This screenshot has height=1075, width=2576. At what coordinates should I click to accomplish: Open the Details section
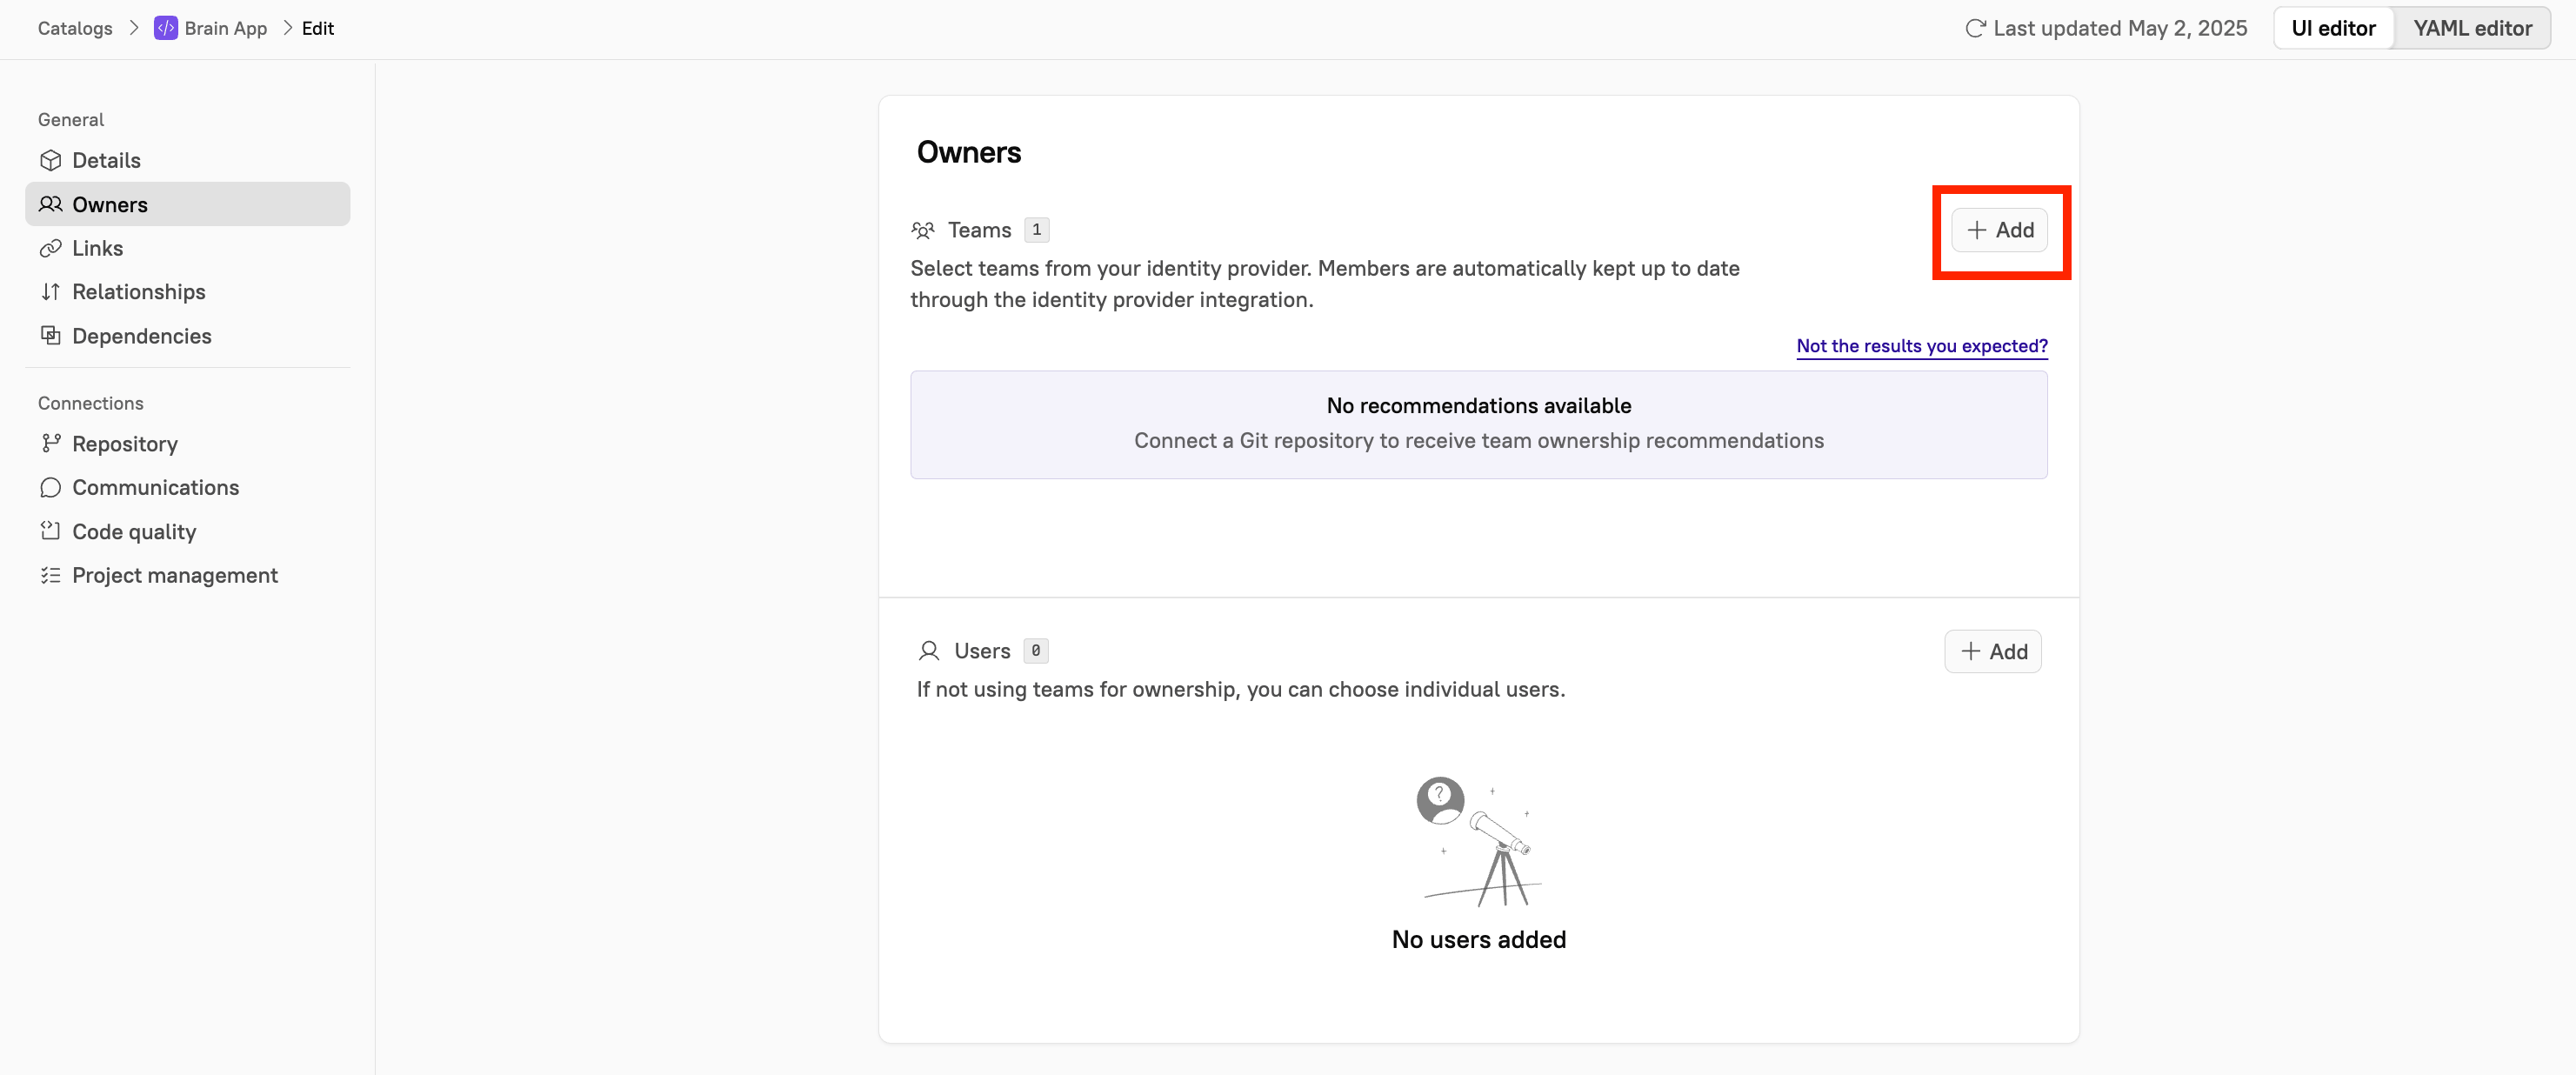point(188,160)
